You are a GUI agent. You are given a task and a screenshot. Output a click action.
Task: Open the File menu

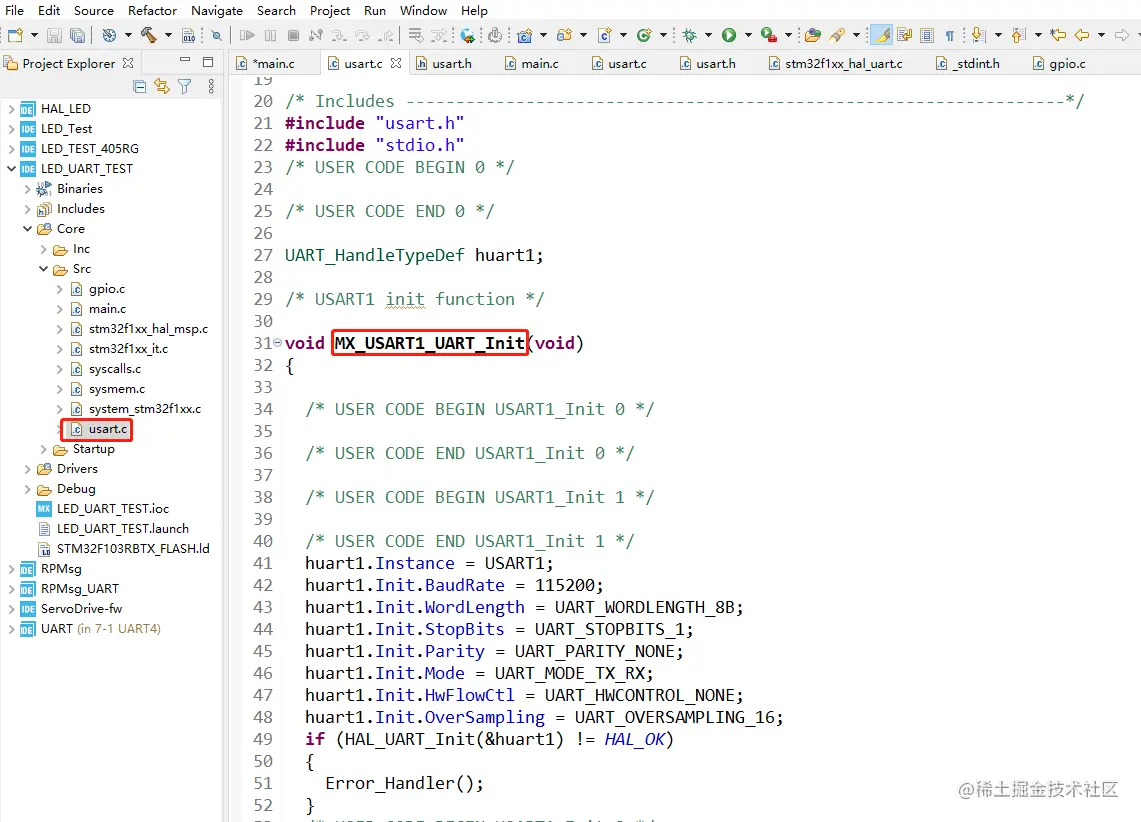(15, 10)
